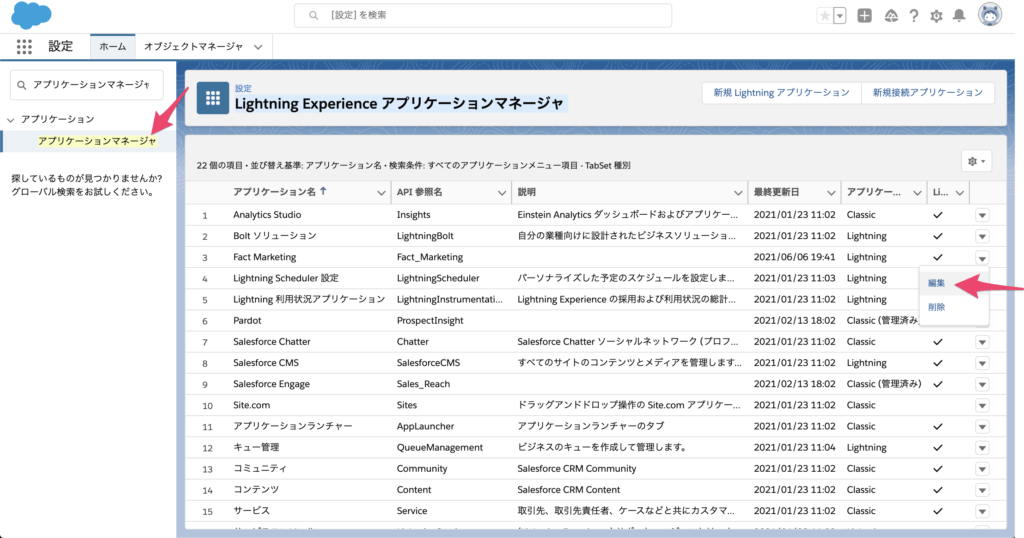The height and width of the screenshot is (538, 1024).
Task: Open row actions for Salesforce Engage
Action: point(982,385)
